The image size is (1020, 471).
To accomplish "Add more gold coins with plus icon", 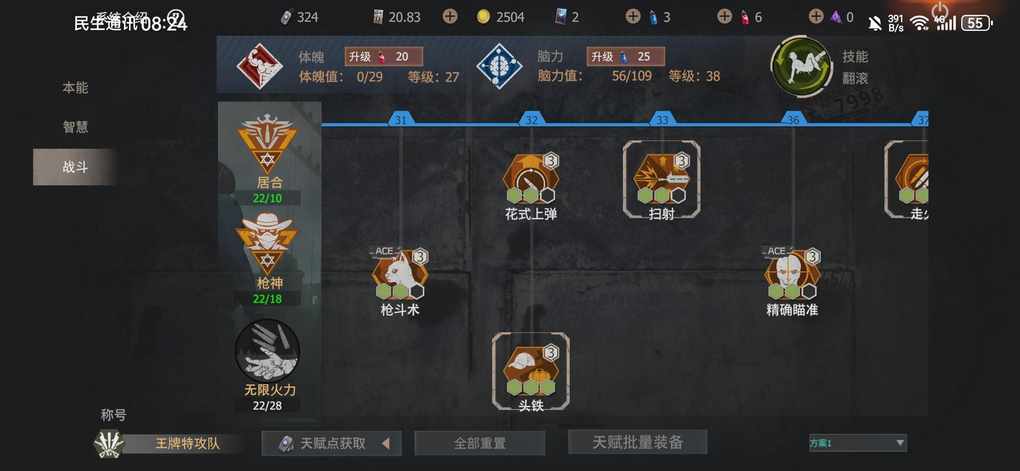I will click(450, 17).
